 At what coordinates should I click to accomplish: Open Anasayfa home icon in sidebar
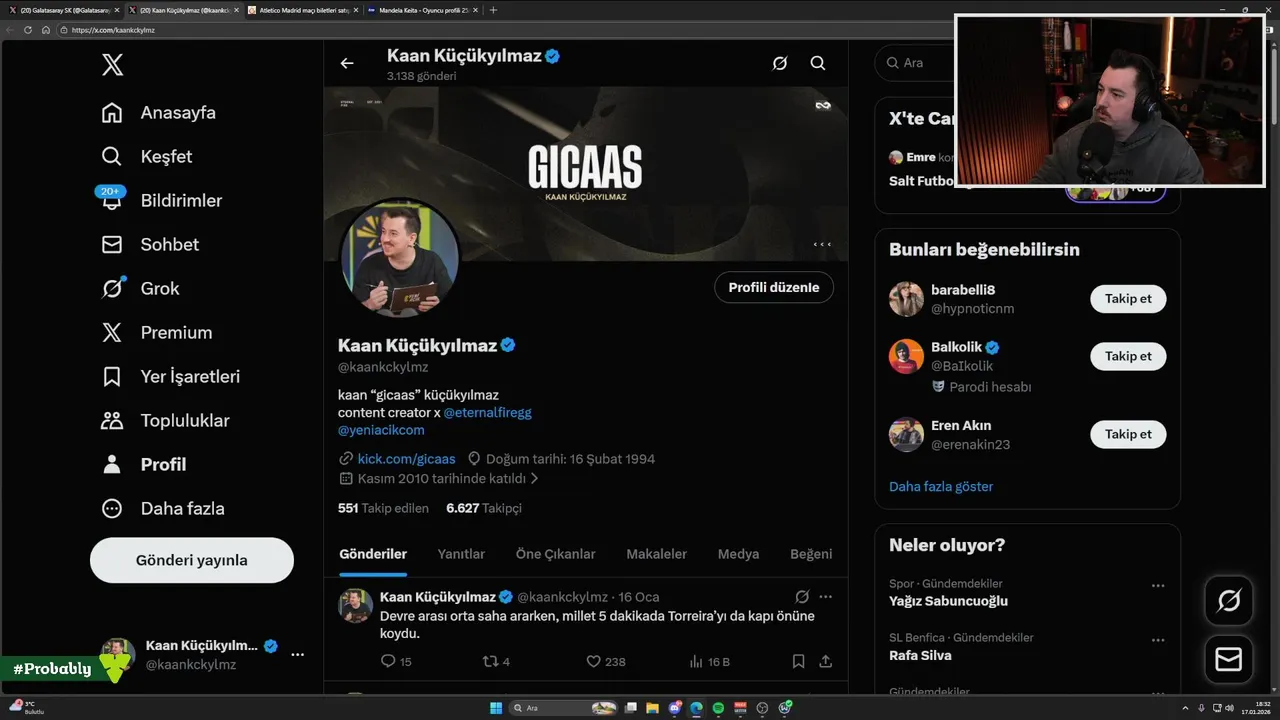point(112,113)
